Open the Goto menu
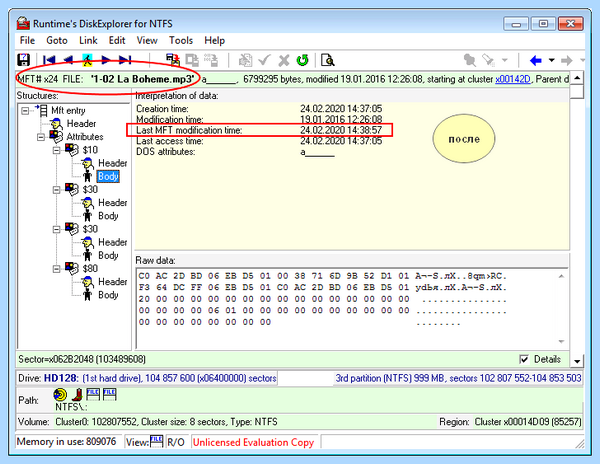Viewport: 600px width, 464px height. click(57, 40)
